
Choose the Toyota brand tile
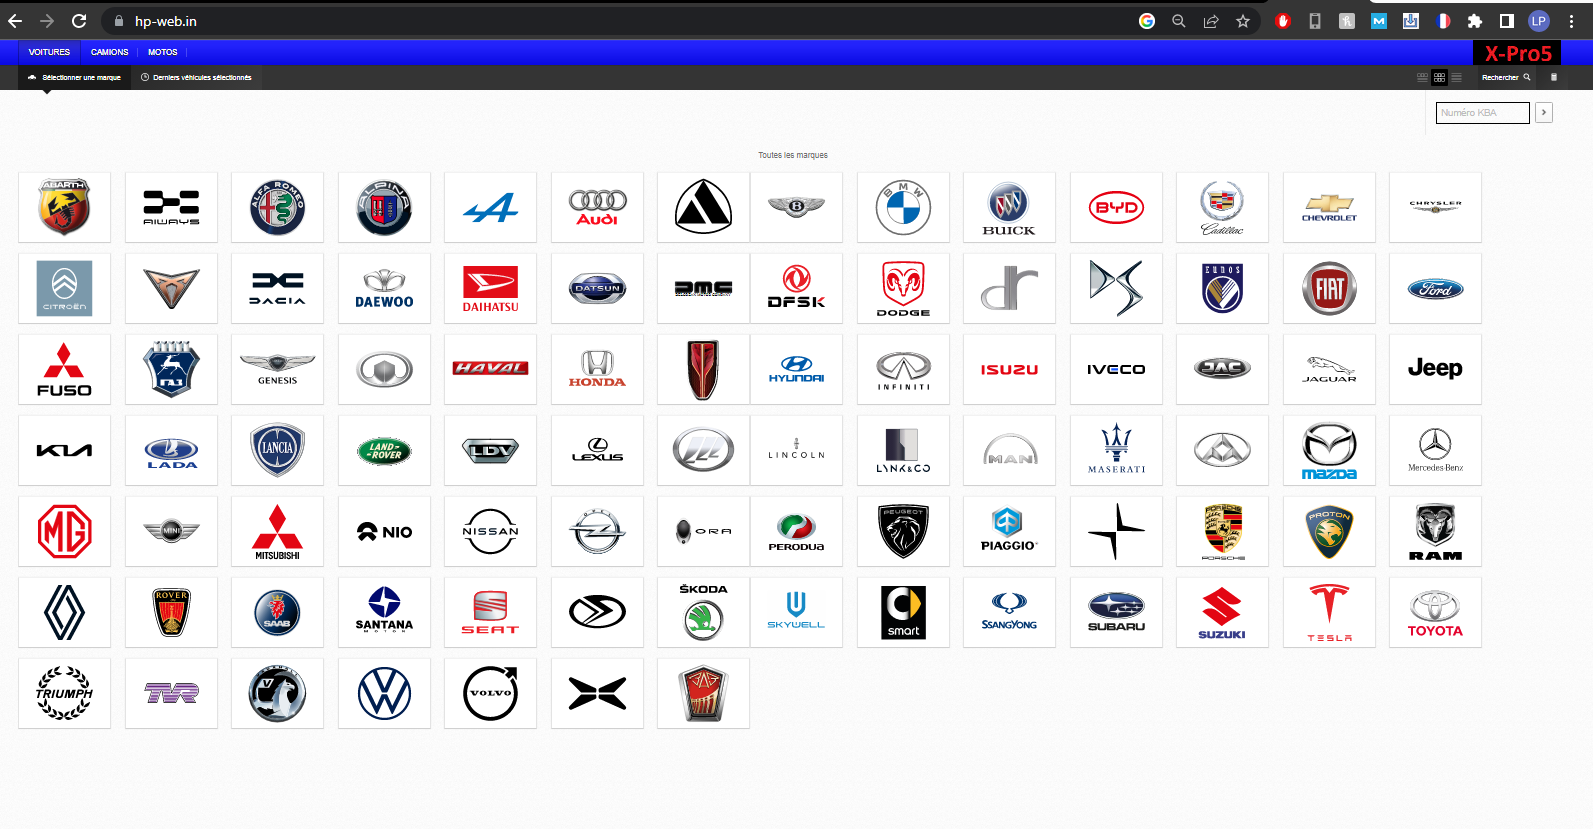(1435, 612)
